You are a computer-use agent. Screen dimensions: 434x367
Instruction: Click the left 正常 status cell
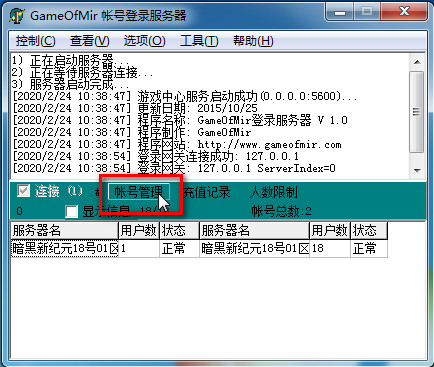pyautogui.click(x=179, y=248)
